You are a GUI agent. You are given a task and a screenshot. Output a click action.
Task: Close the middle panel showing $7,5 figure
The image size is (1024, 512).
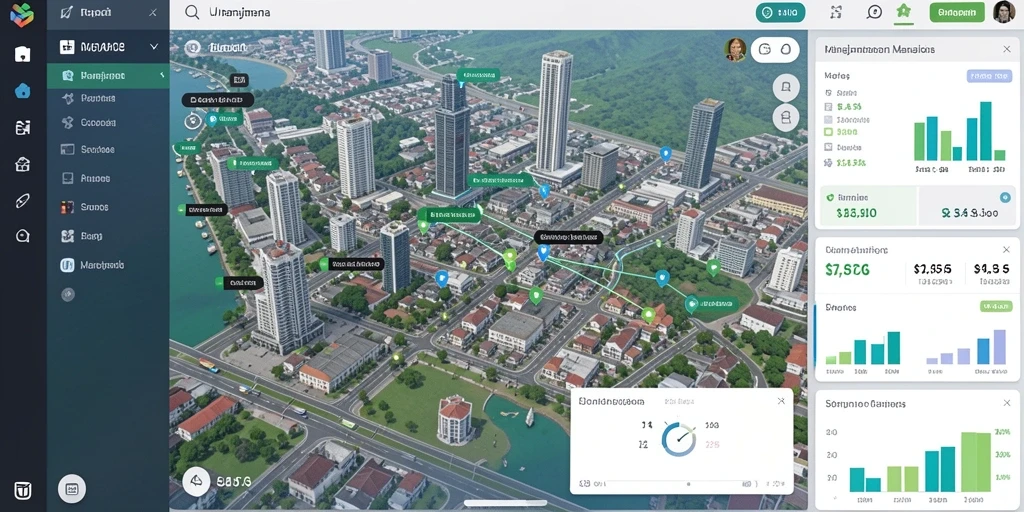tap(1006, 249)
